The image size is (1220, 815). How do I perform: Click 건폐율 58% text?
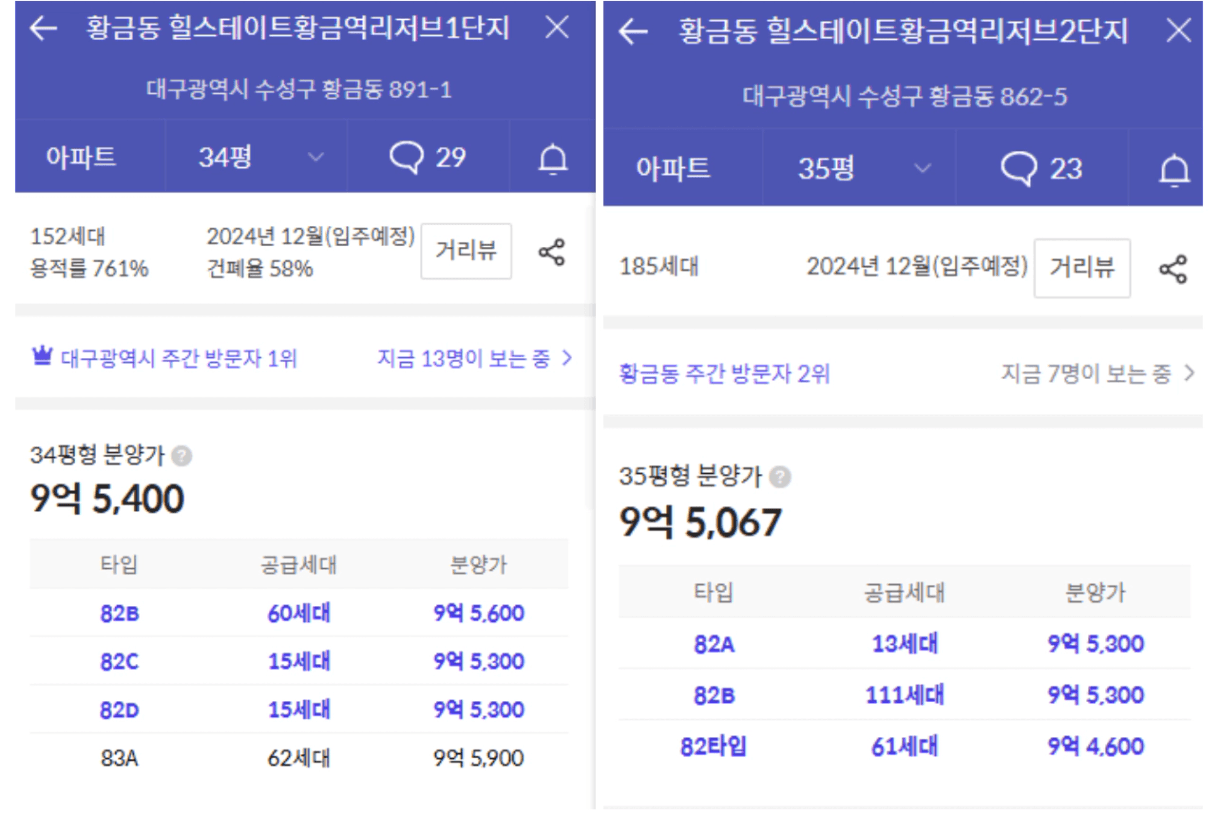click(x=260, y=268)
